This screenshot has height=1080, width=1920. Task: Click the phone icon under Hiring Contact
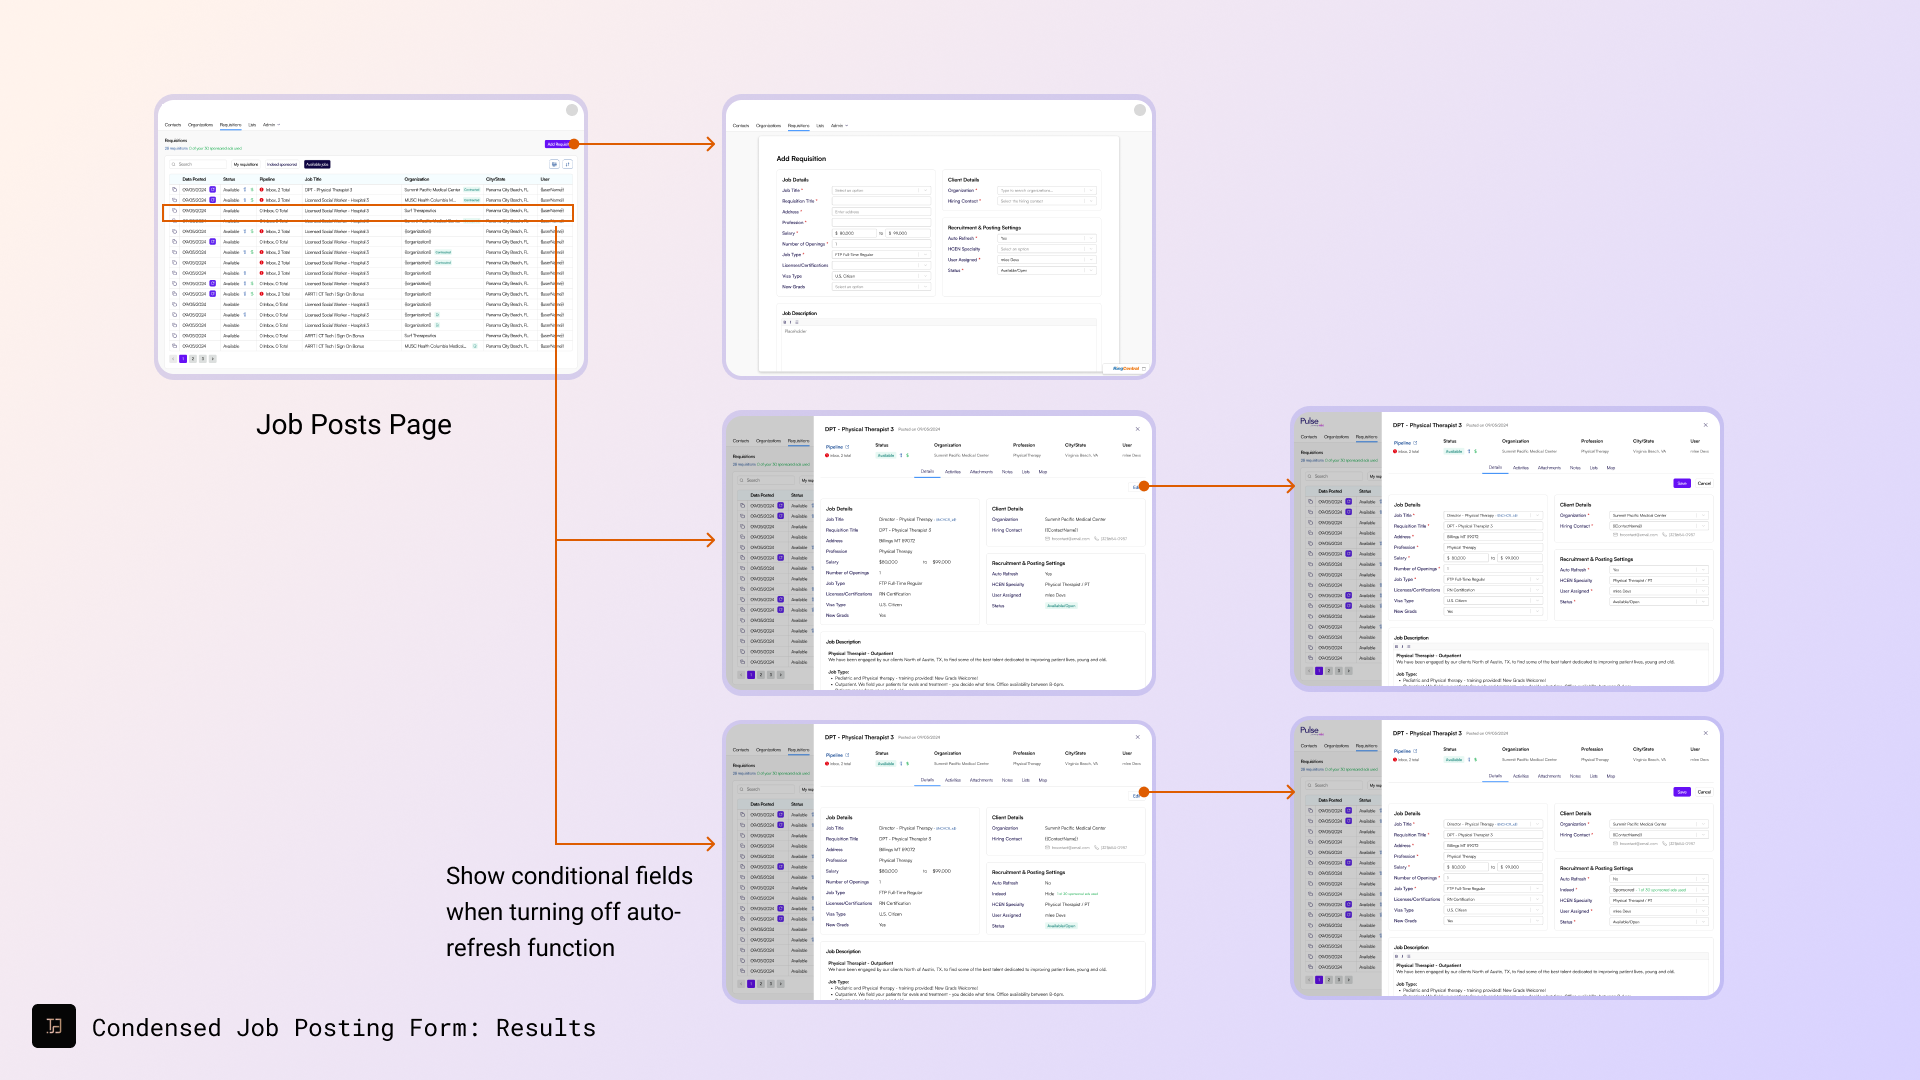[x=1095, y=539]
